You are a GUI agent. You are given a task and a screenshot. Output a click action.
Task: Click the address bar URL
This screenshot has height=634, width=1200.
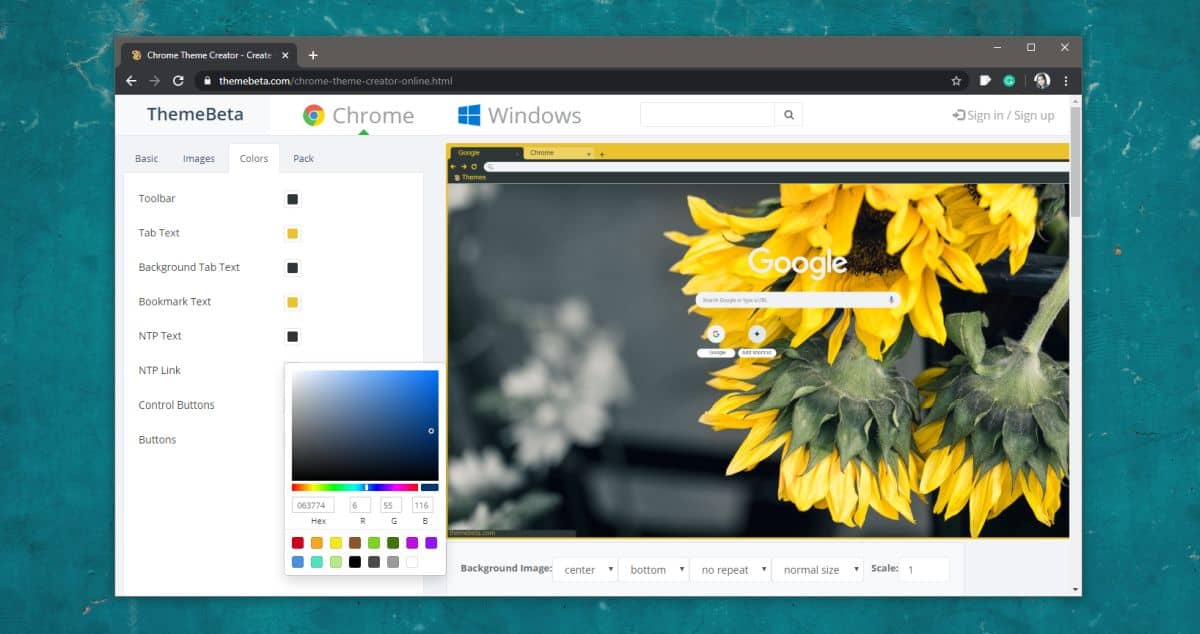335,81
